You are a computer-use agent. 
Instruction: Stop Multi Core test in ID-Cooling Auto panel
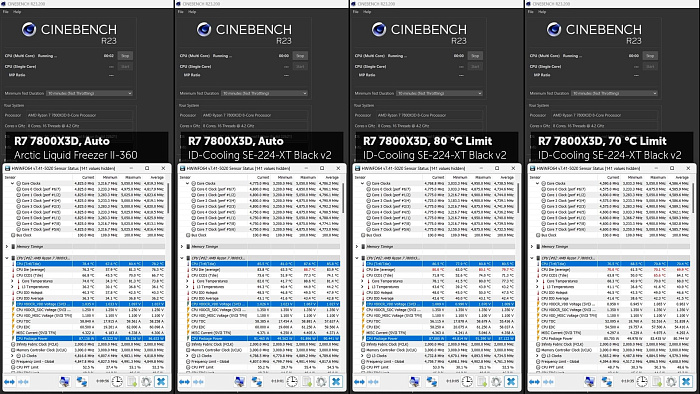[x=300, y=56]
